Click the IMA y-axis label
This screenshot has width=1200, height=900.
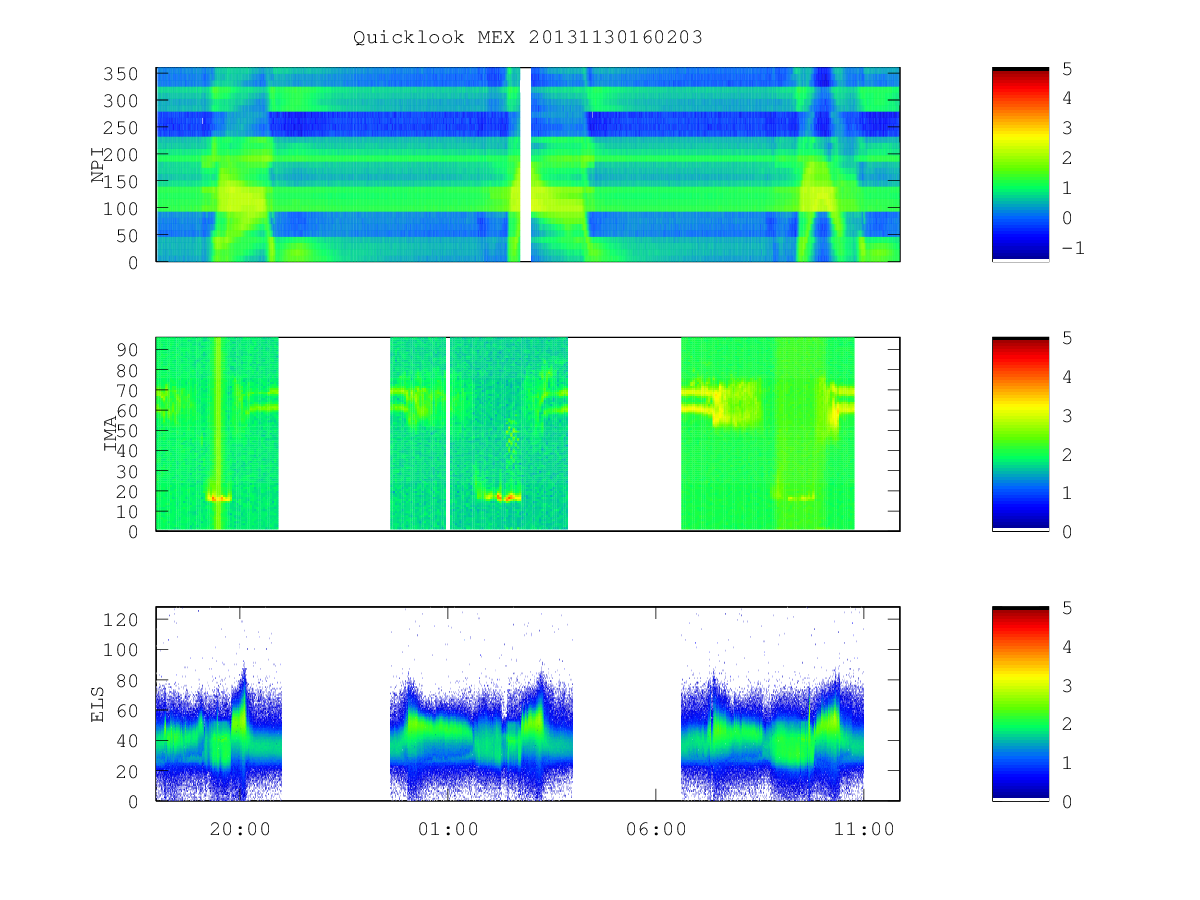[110, 434]
